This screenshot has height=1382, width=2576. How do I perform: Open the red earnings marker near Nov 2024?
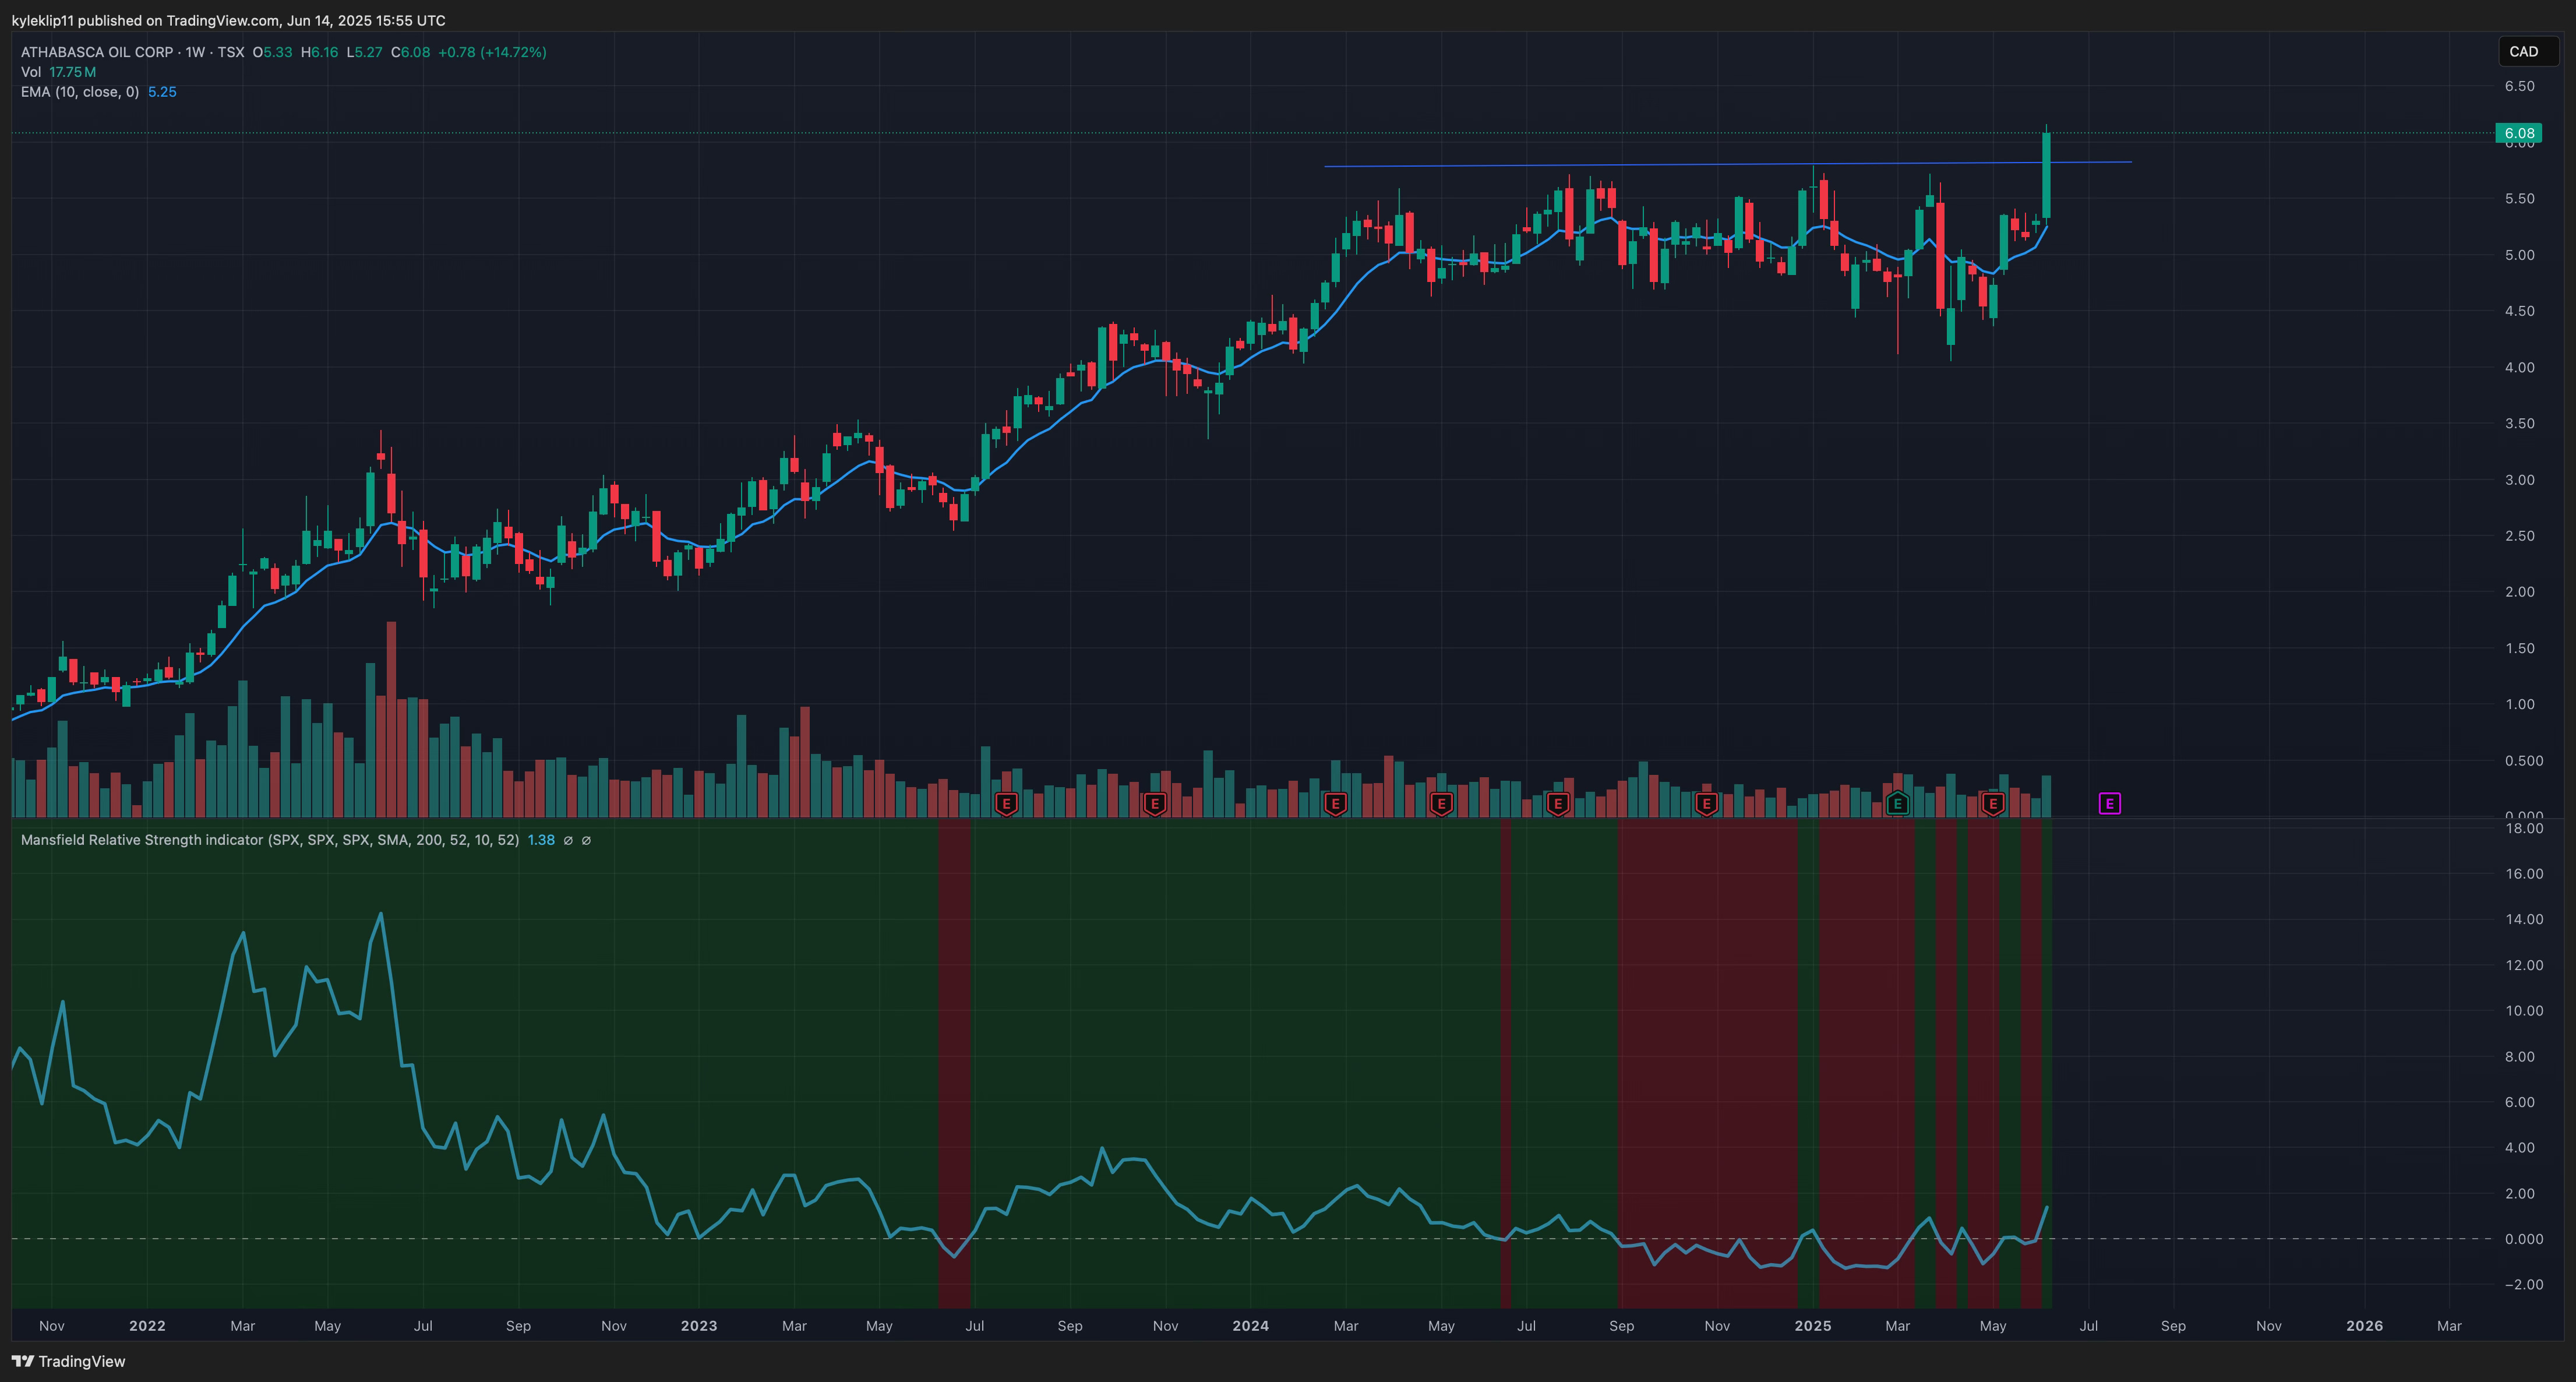point(1707,803)
